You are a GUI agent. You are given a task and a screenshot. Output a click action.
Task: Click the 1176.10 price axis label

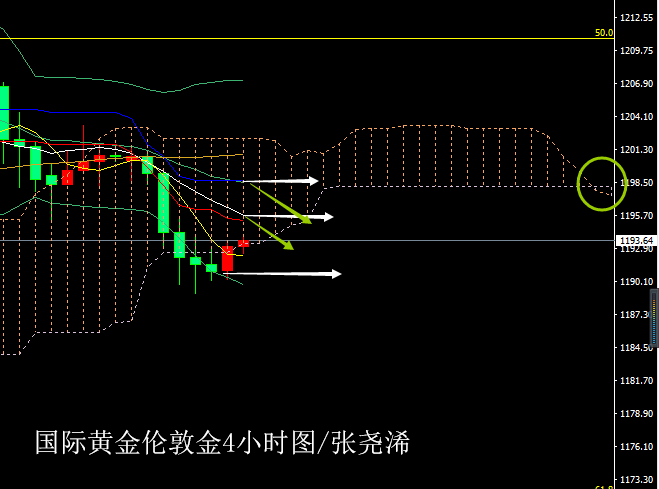[x=637, y=447]
